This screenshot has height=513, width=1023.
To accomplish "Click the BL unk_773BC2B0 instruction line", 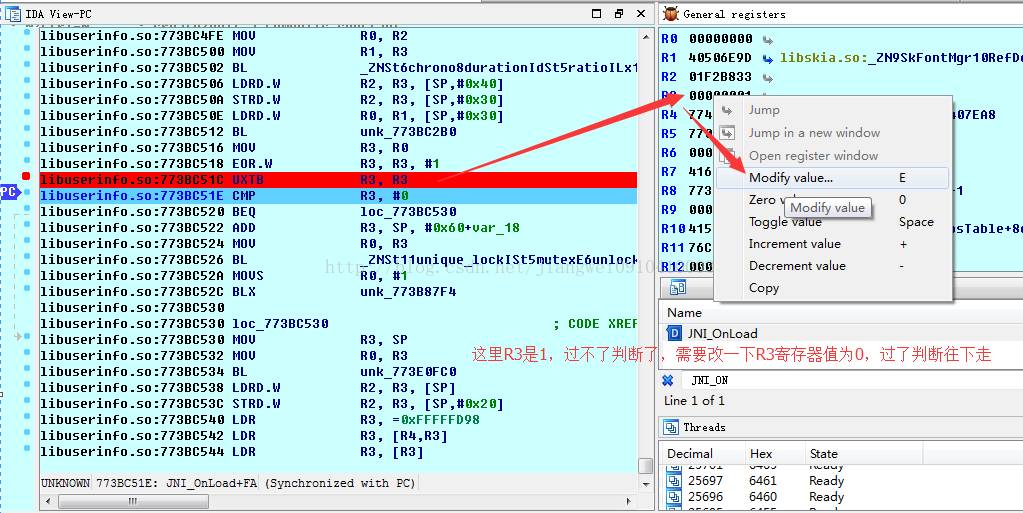I will pyautogui.click(x=338, y=131).
